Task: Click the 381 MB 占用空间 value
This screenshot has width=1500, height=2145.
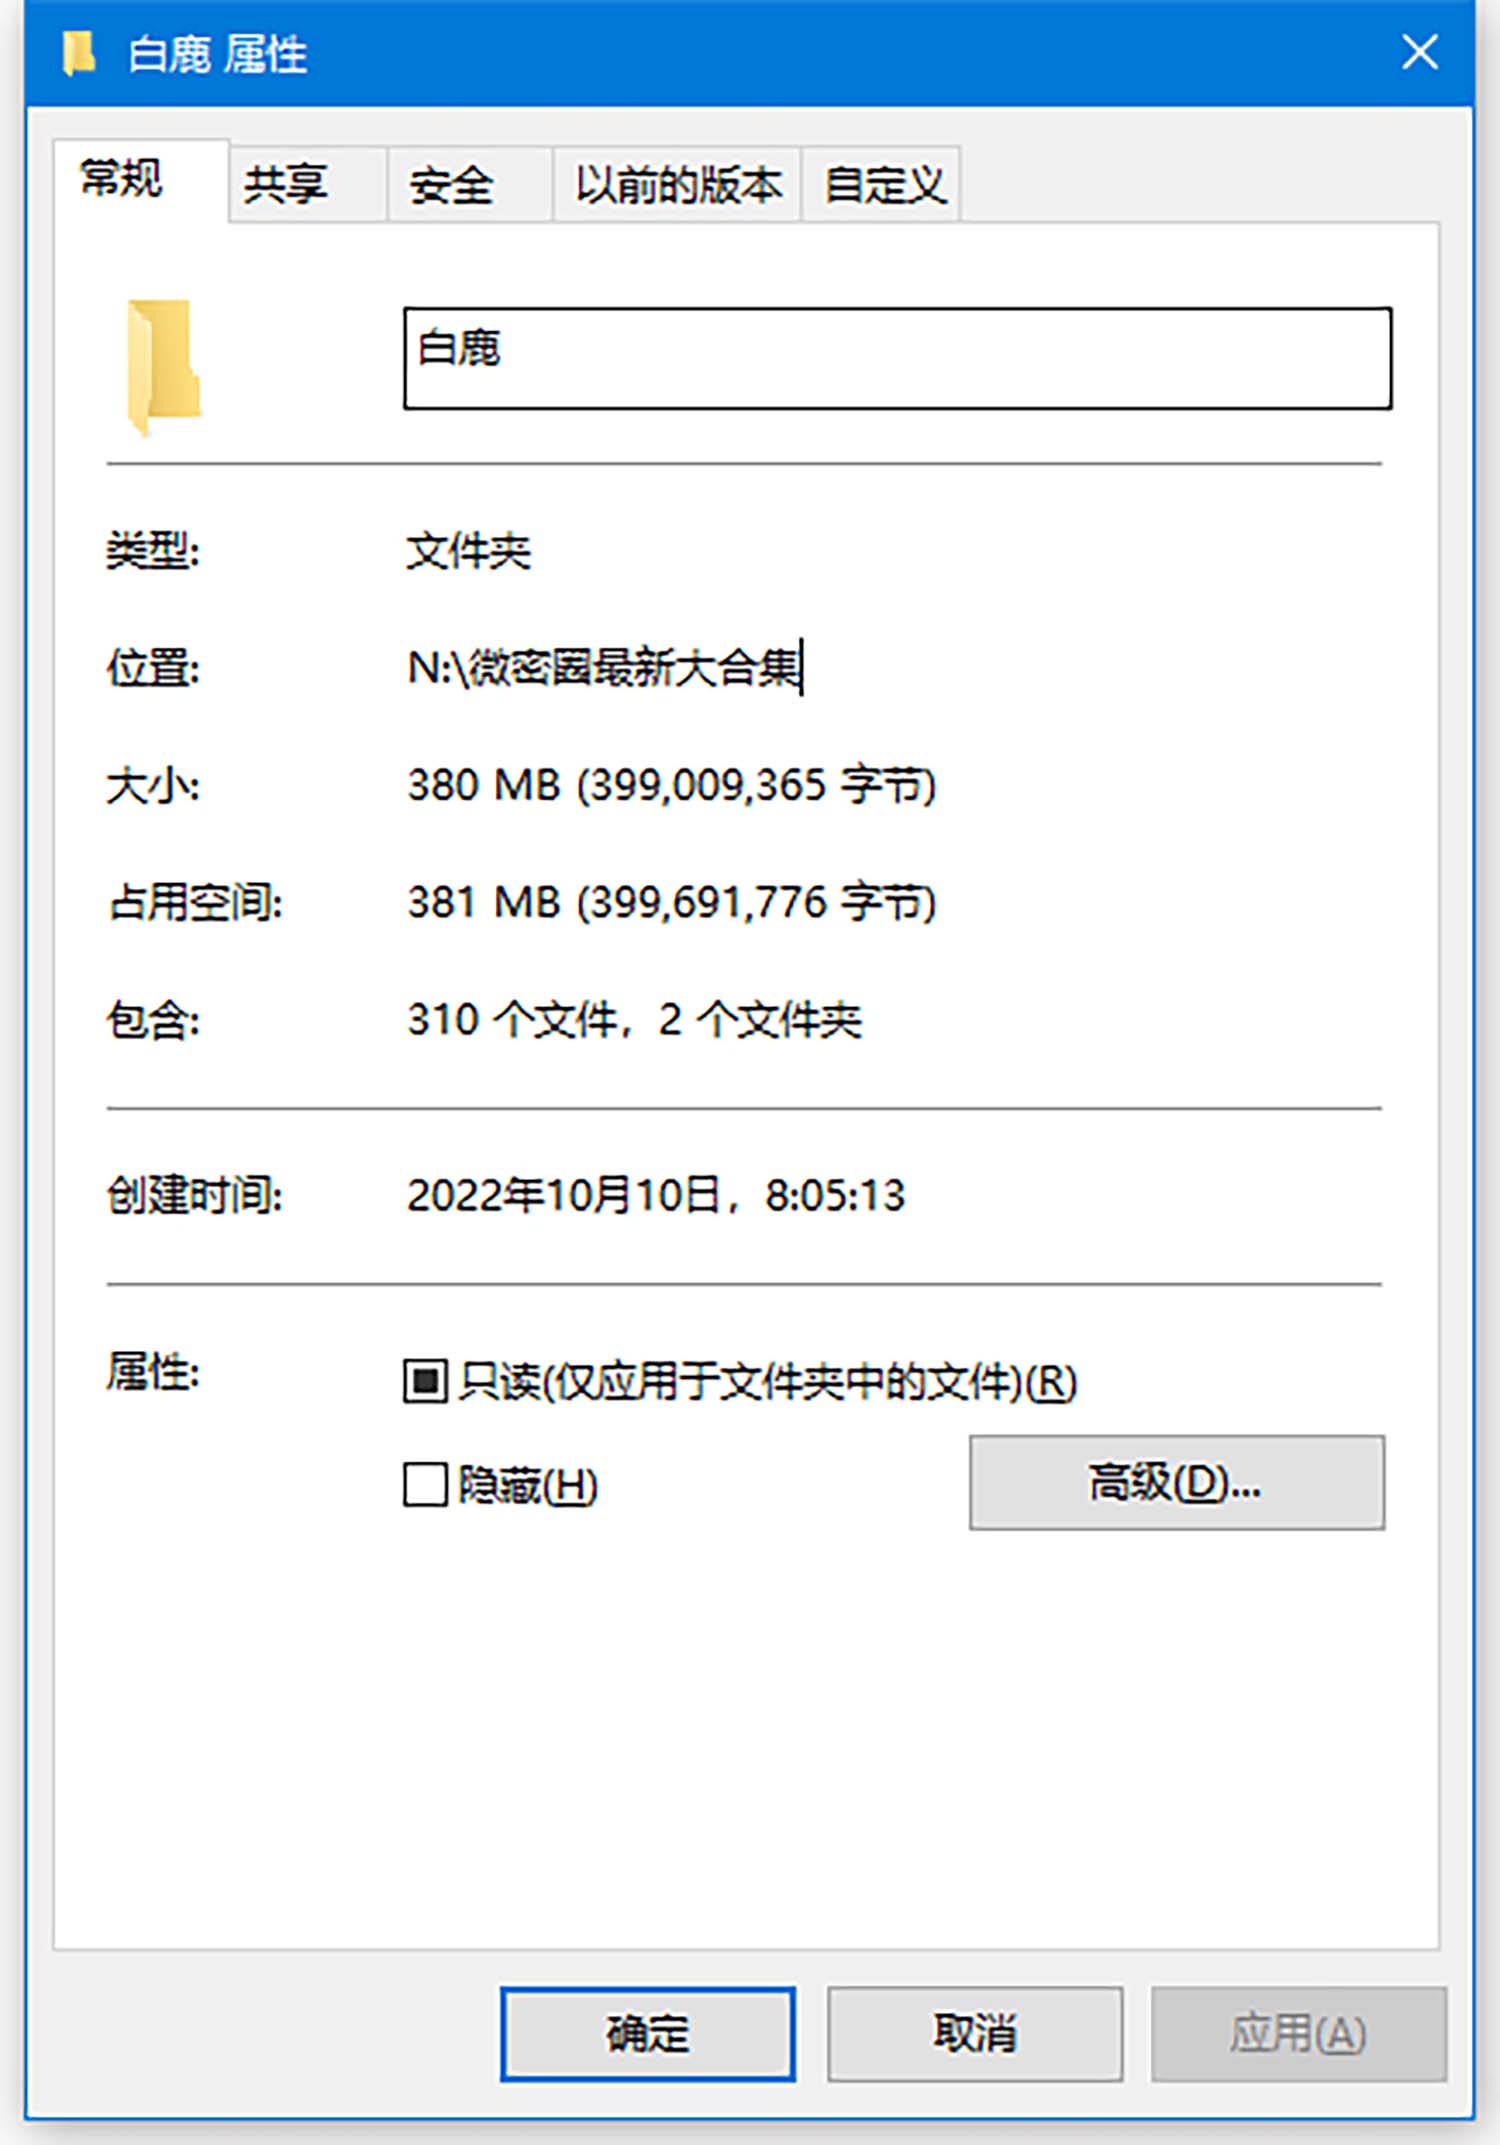Action: (671, 902)
